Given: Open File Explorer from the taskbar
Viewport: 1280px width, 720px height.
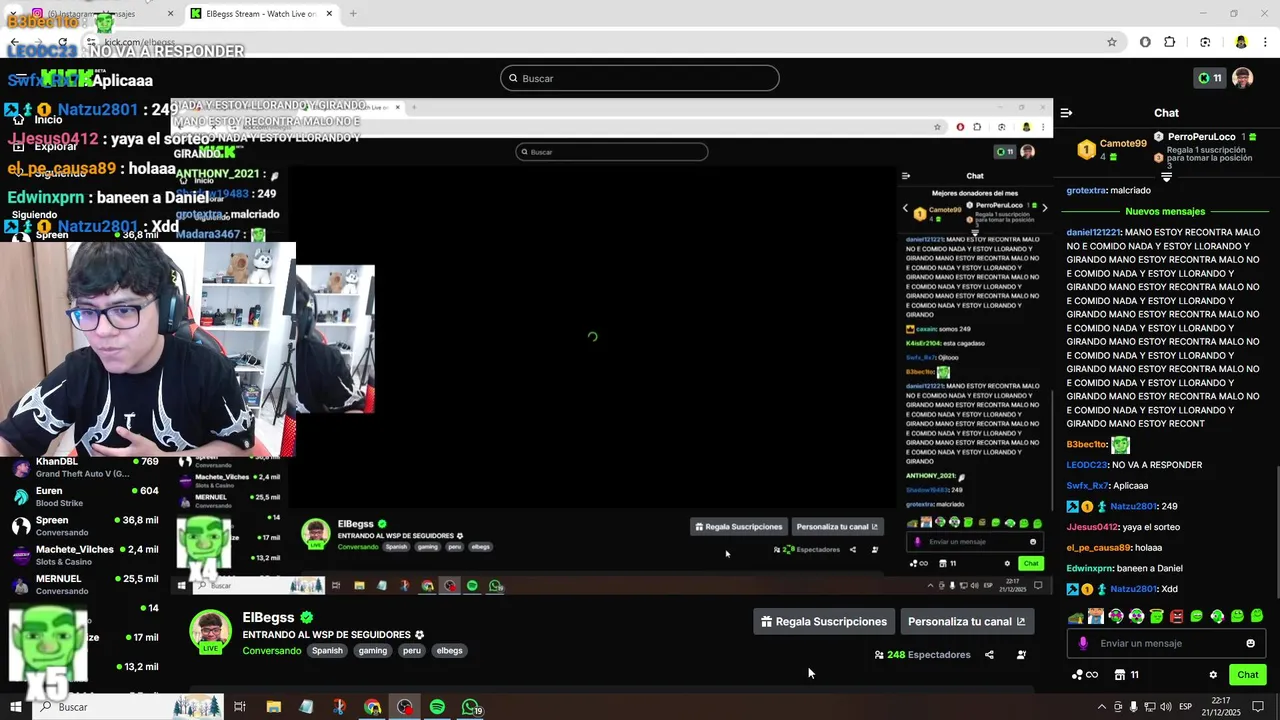Looking at the screenshot, I should point(274,707).
